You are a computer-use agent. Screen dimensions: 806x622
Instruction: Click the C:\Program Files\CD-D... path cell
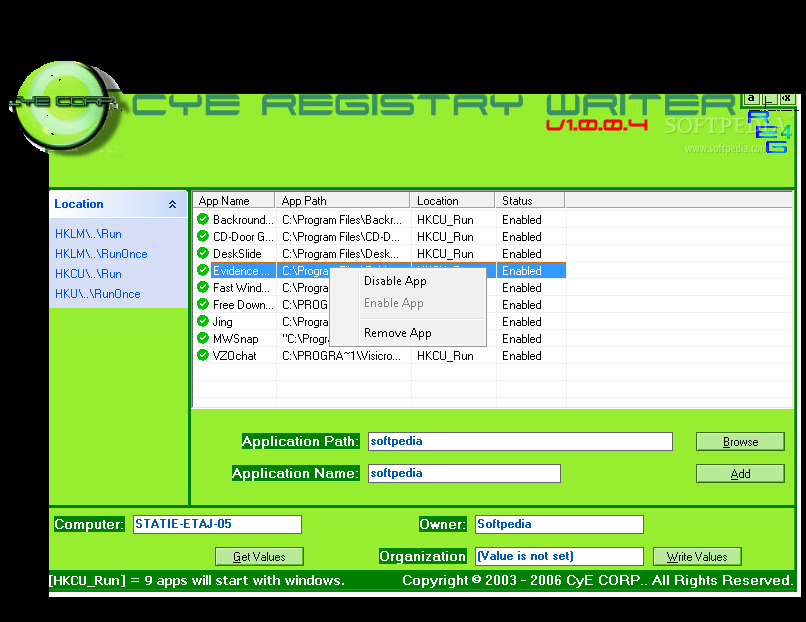[341, 237]
